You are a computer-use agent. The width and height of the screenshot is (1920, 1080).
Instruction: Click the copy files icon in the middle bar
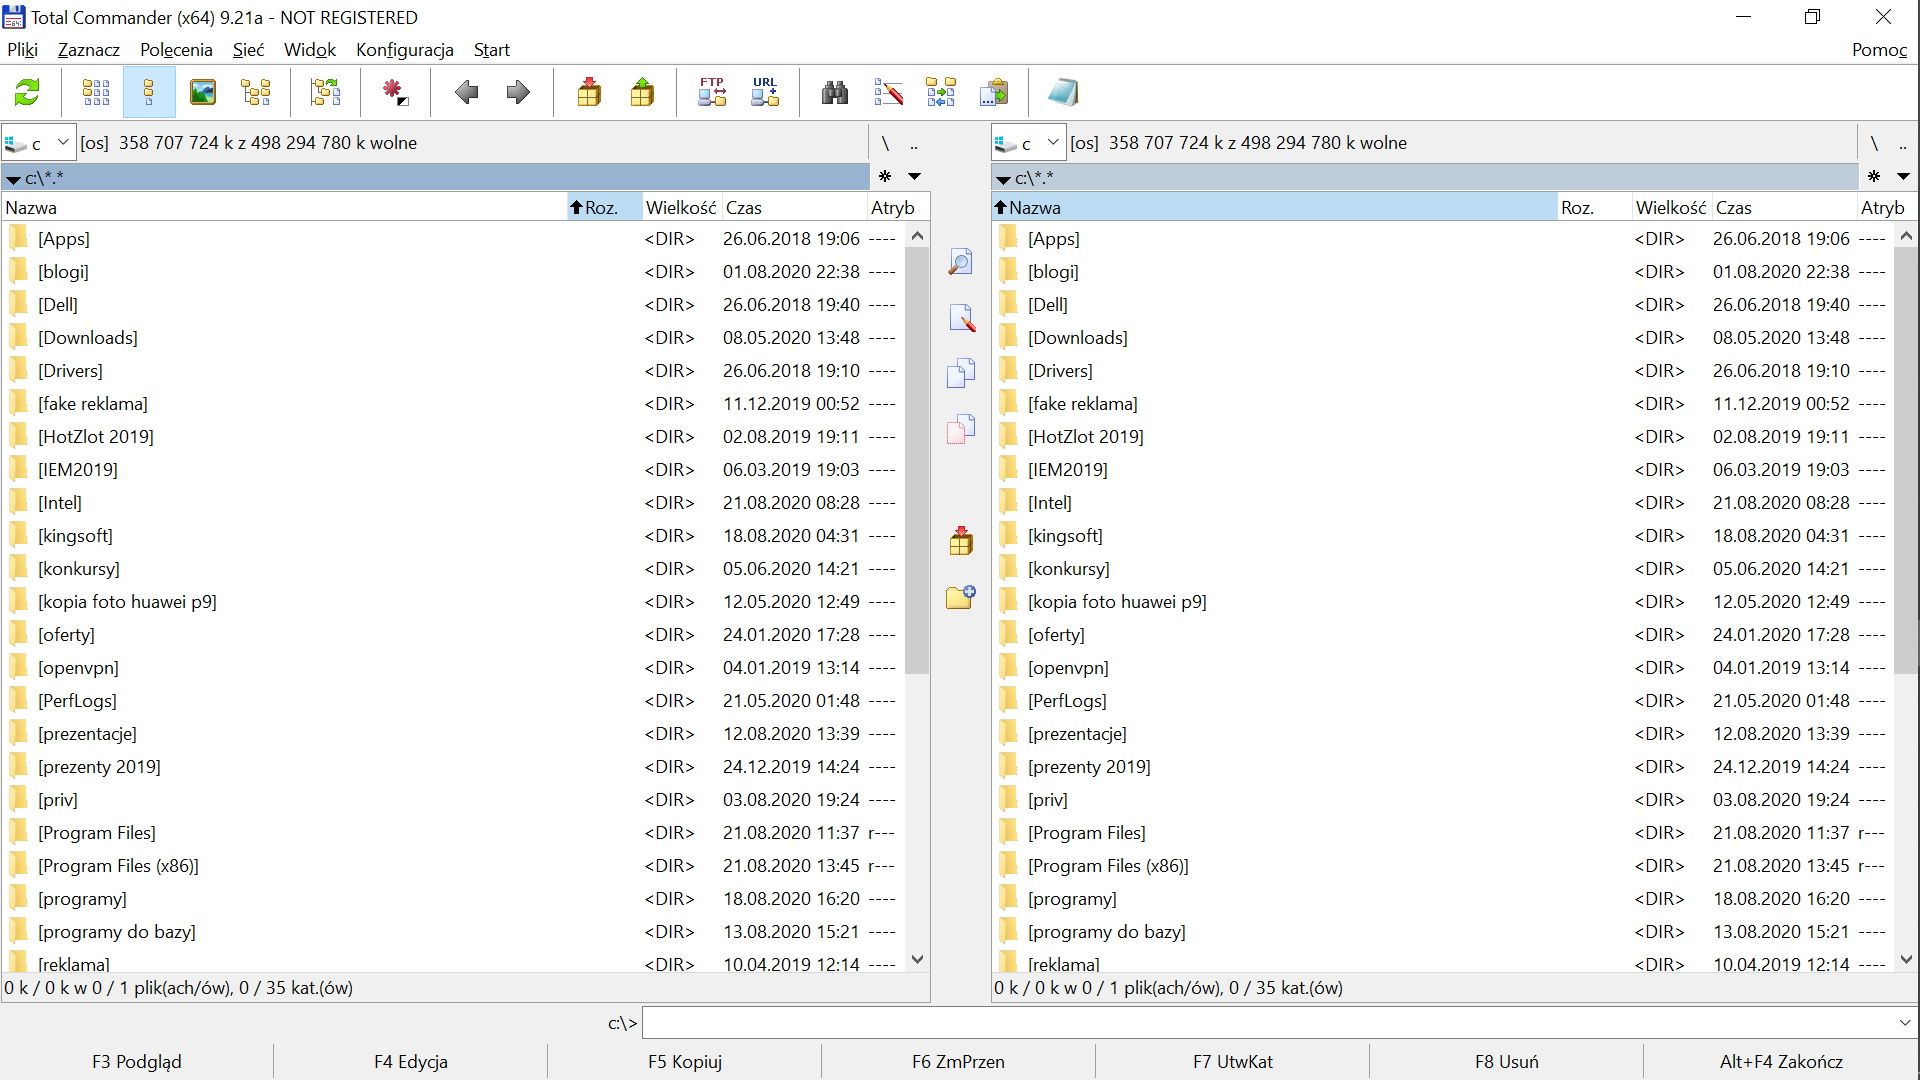(x=961, y=373)
